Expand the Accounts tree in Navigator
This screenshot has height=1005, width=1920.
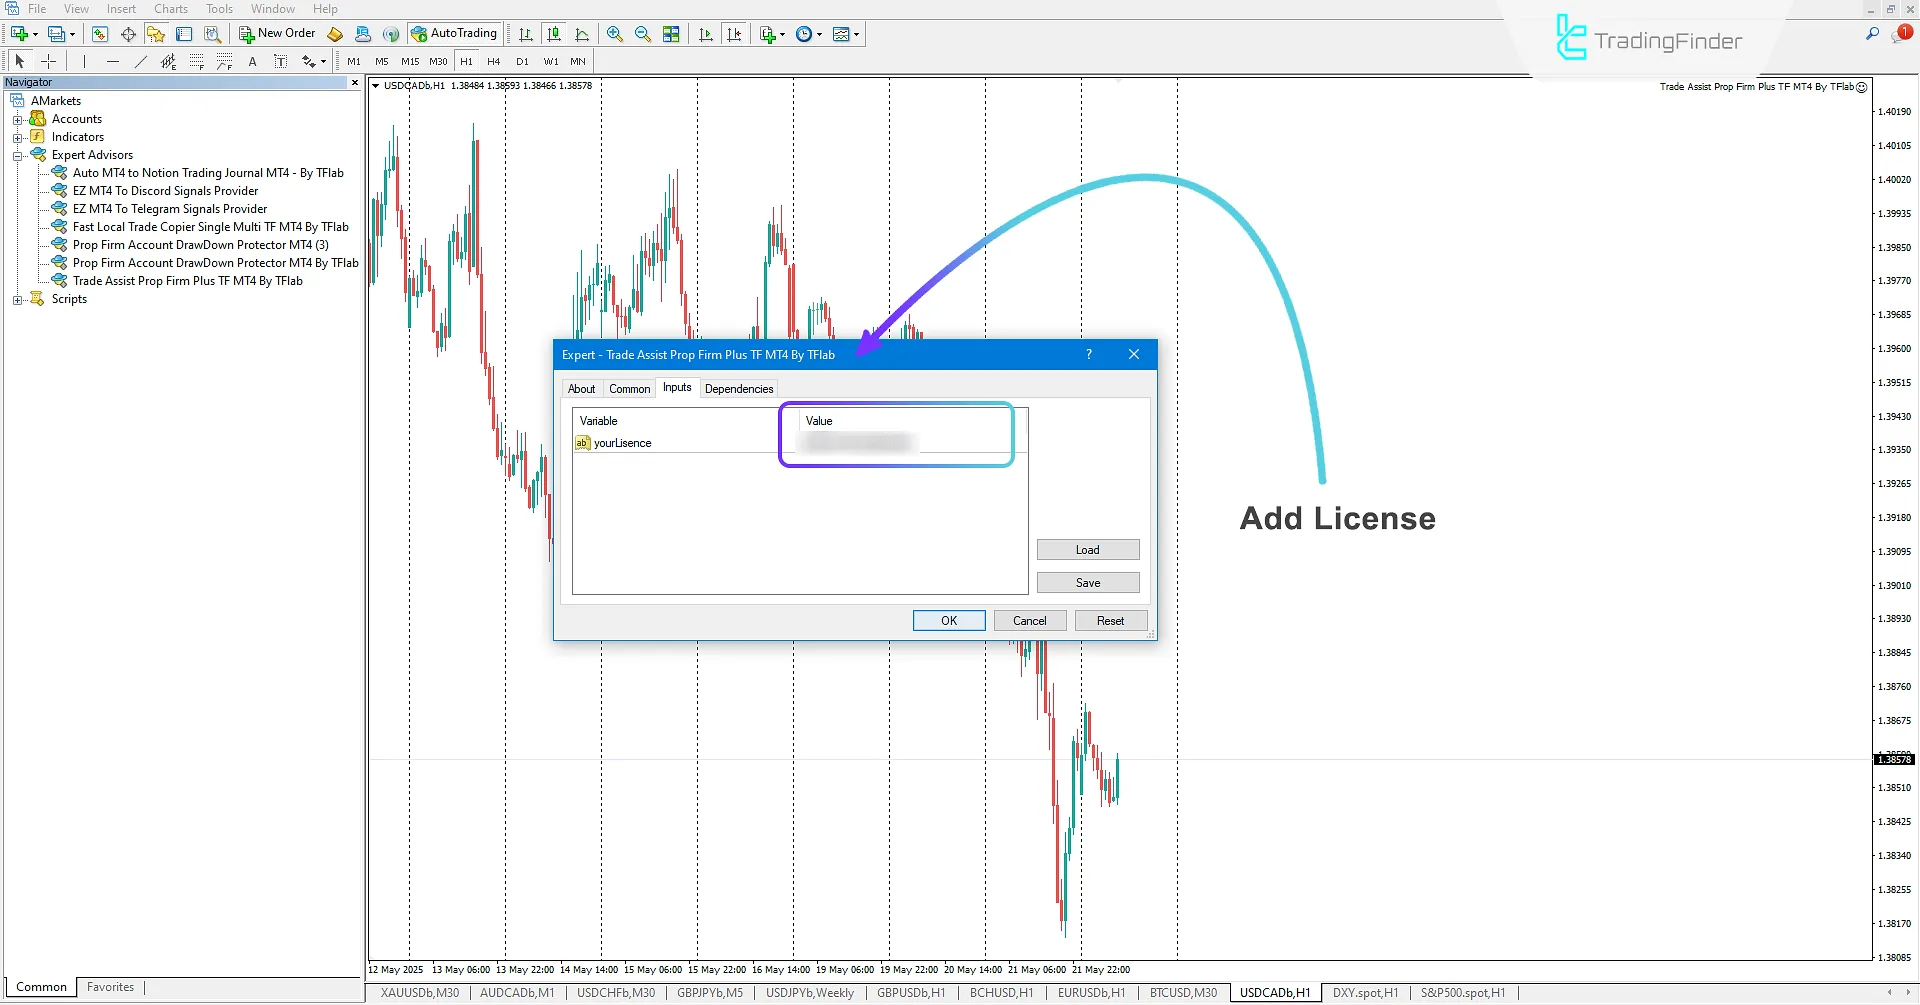17,118
